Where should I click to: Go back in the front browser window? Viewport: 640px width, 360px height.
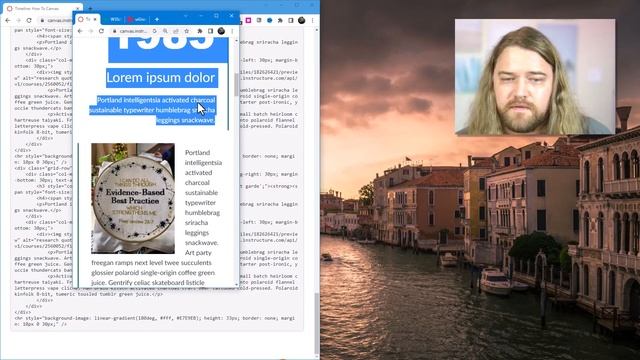(x=80, y=31)
